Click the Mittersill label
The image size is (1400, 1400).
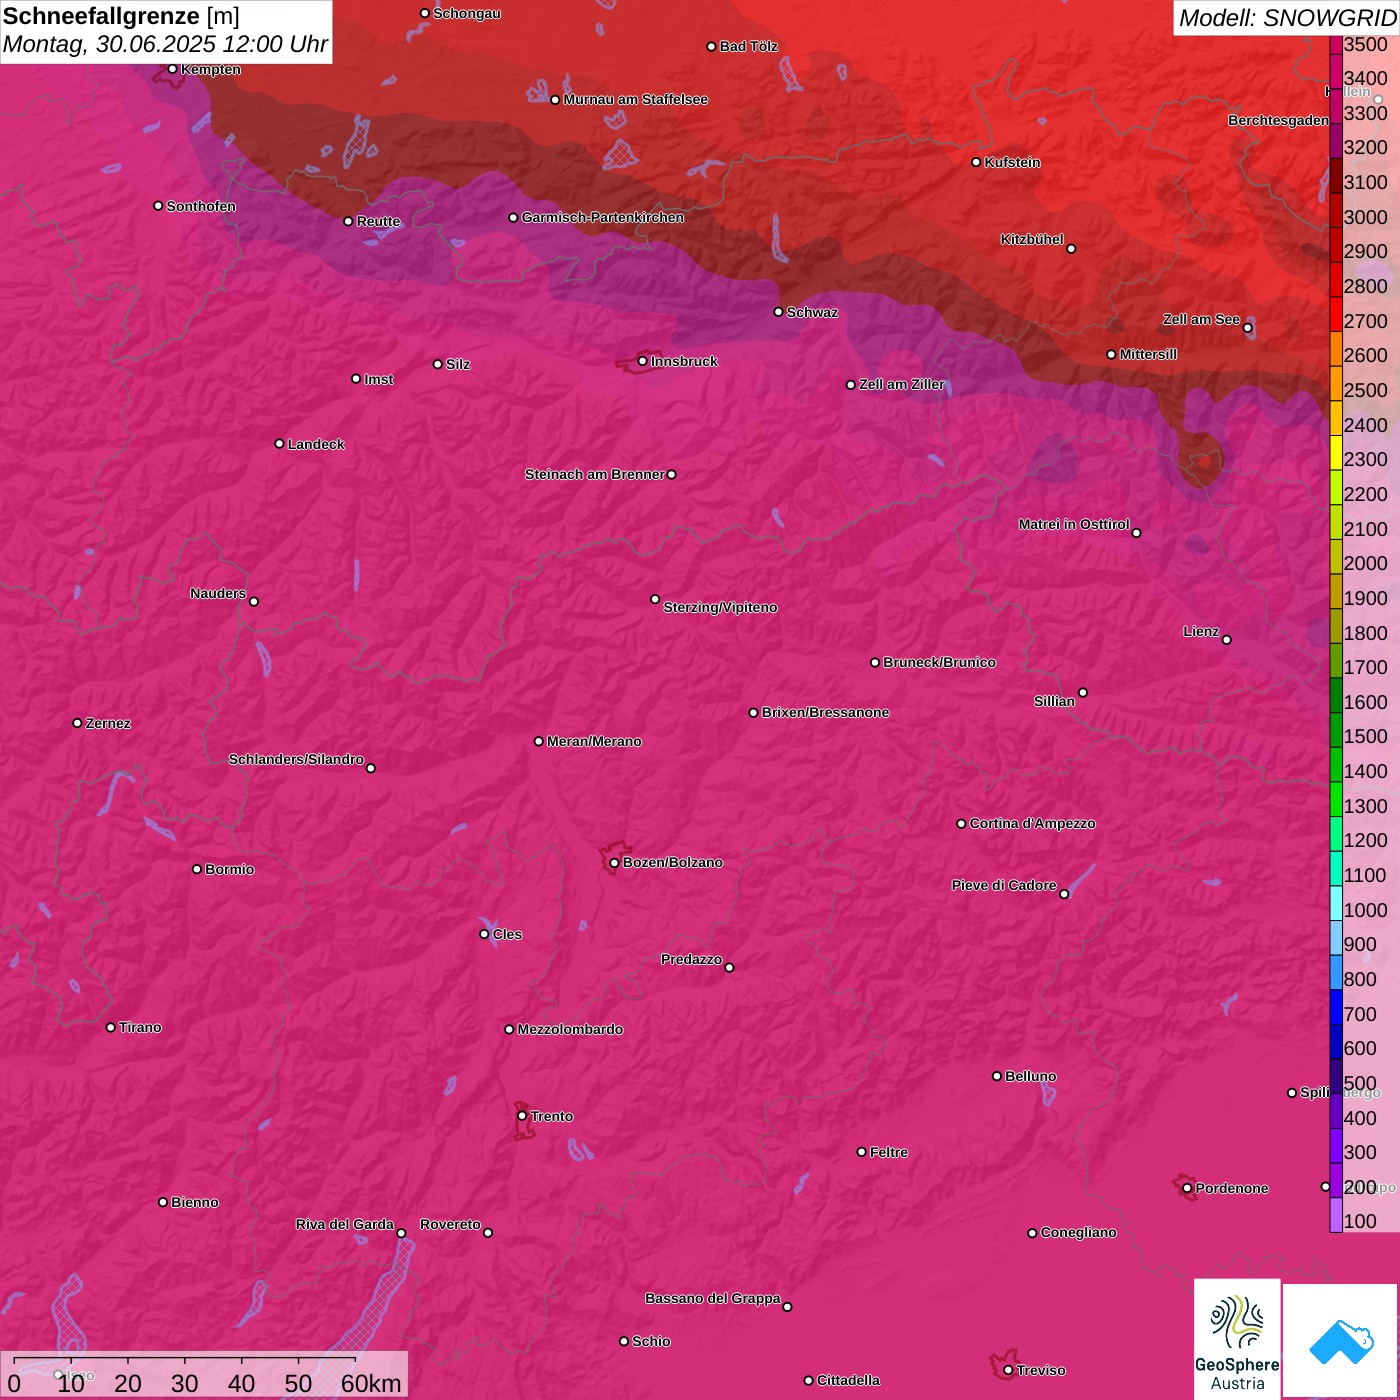pyautogui.click(x=1148, y=354)
